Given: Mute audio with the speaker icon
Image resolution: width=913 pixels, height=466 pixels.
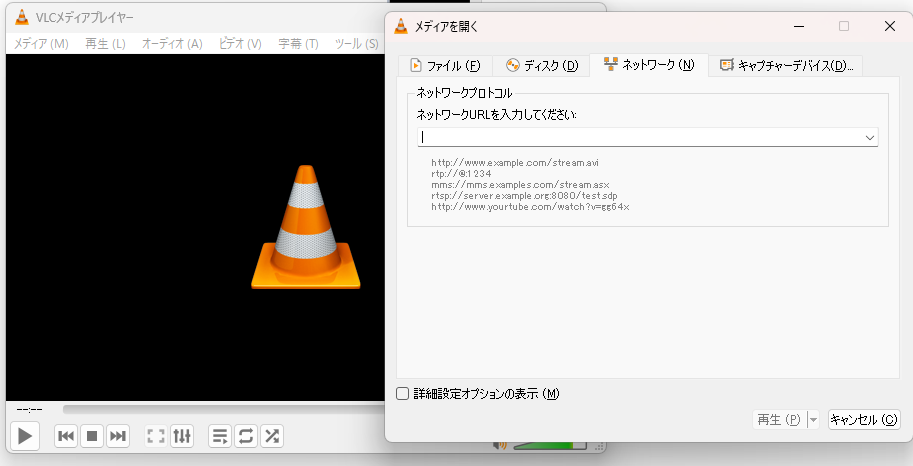Looking at the screenshot, I should coord(500,446).
